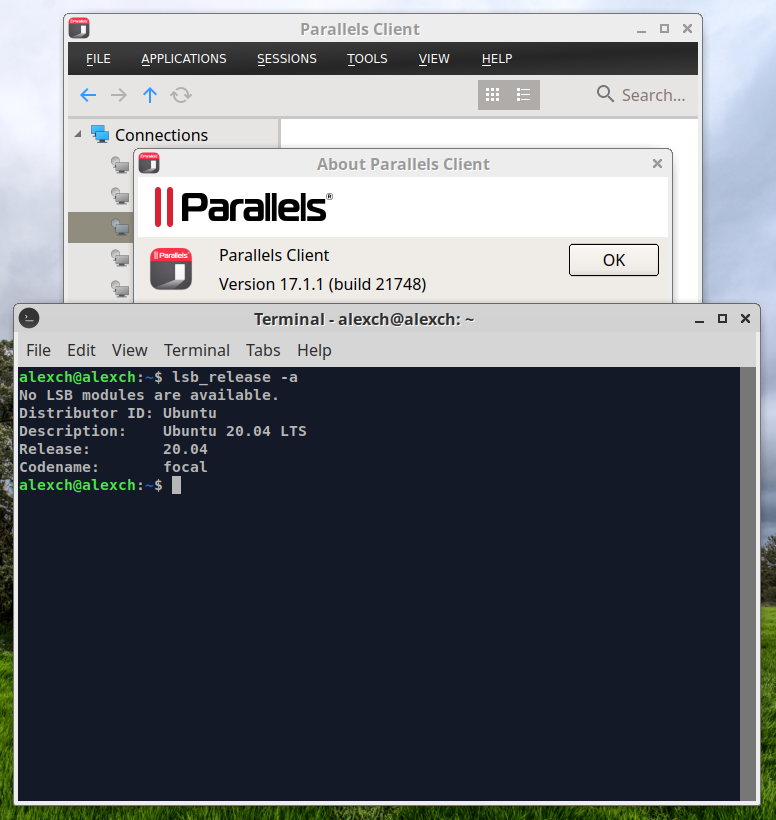This screenshot has height=820, width=776.
Task: Close the About Parallels Client dialog
Action: tap(657, 164)
